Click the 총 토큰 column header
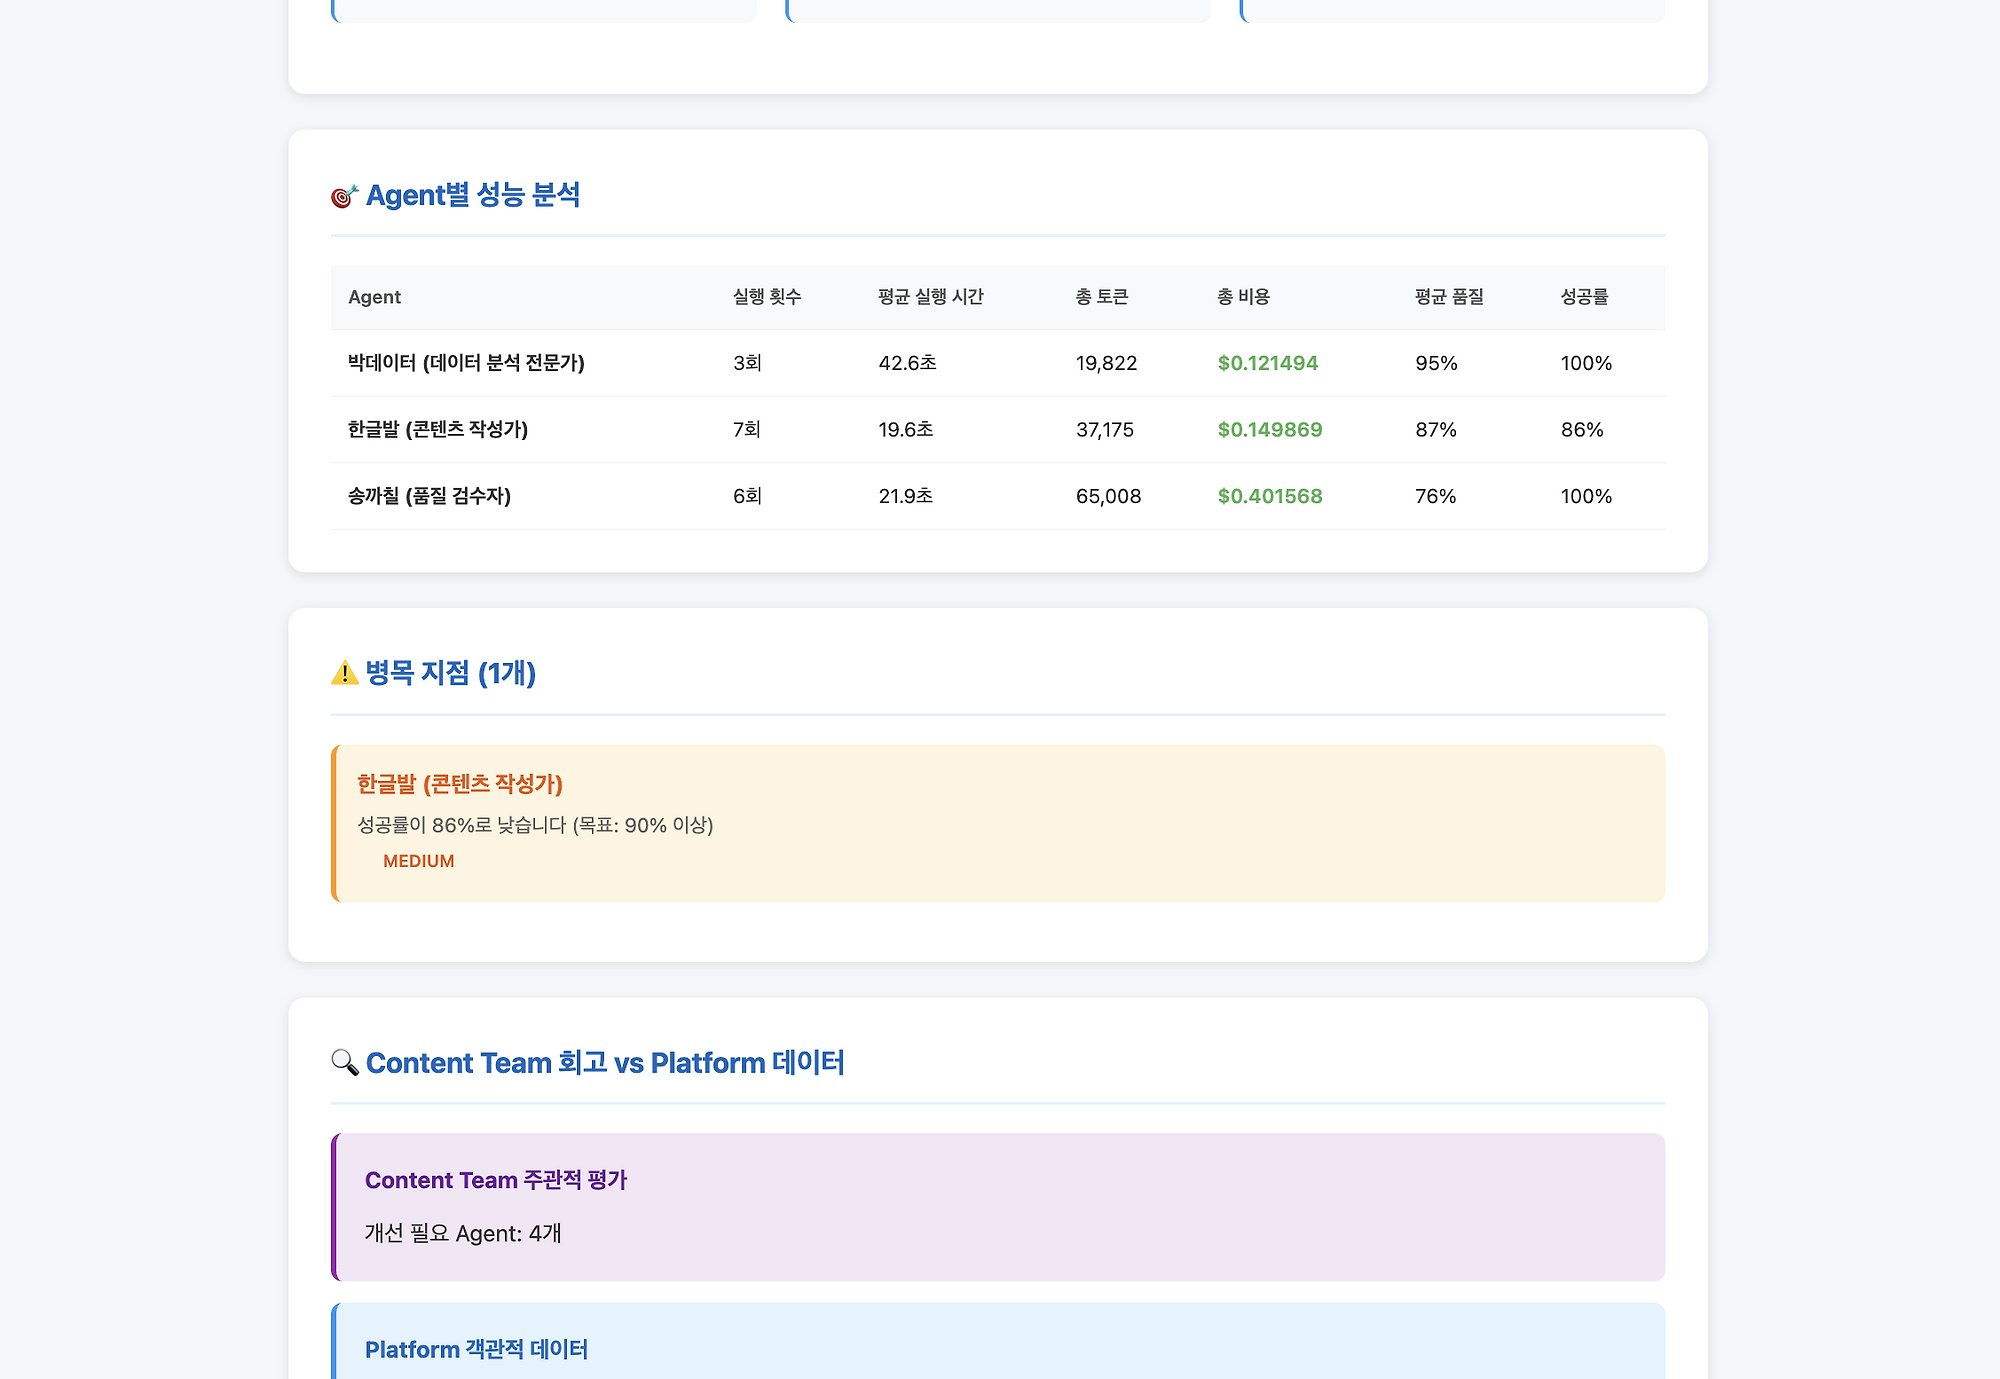Image resolution: width=2000 pixels, height=1379 pixels. point(1101,297)
